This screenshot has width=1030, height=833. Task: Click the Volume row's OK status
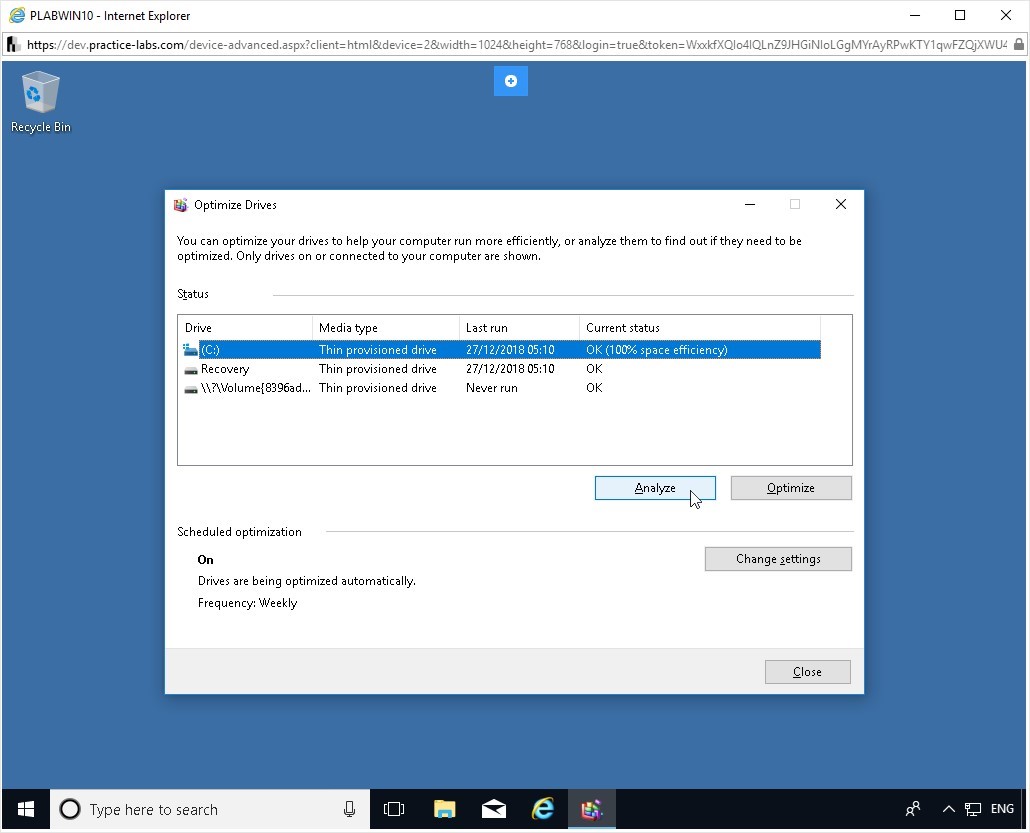[594, 388]
